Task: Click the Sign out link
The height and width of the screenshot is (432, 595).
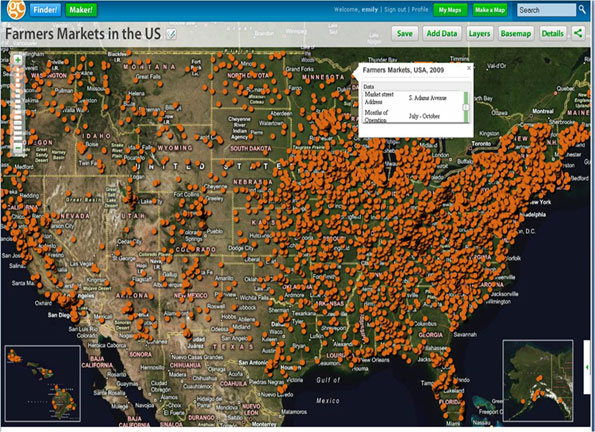Action: point(395,9)
